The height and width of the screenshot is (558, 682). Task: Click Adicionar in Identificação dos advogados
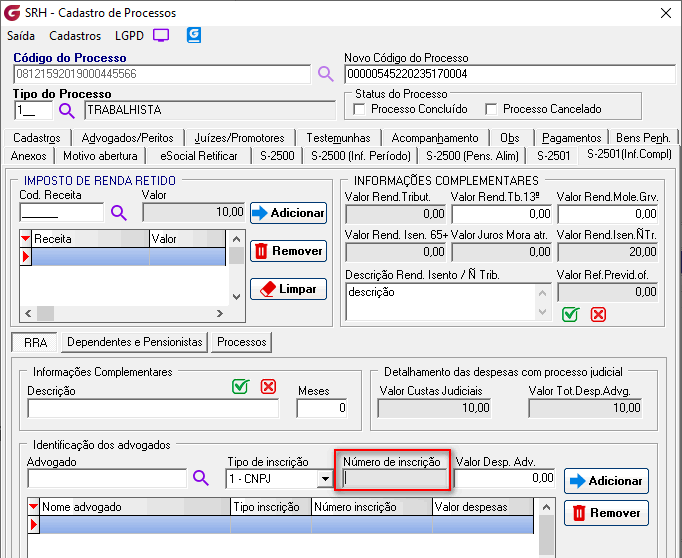tap(606, 481)
